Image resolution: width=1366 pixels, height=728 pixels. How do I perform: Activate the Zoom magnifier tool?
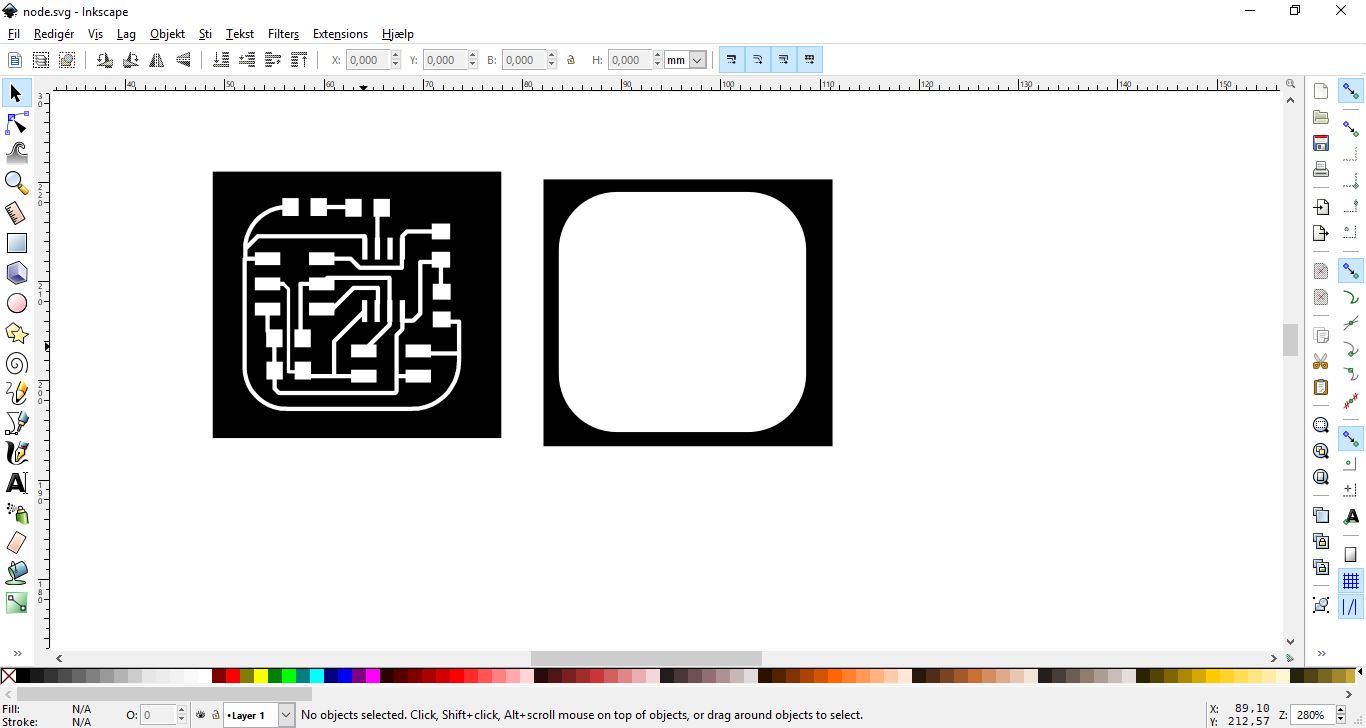pyautogui.click(x=16, y=183)
